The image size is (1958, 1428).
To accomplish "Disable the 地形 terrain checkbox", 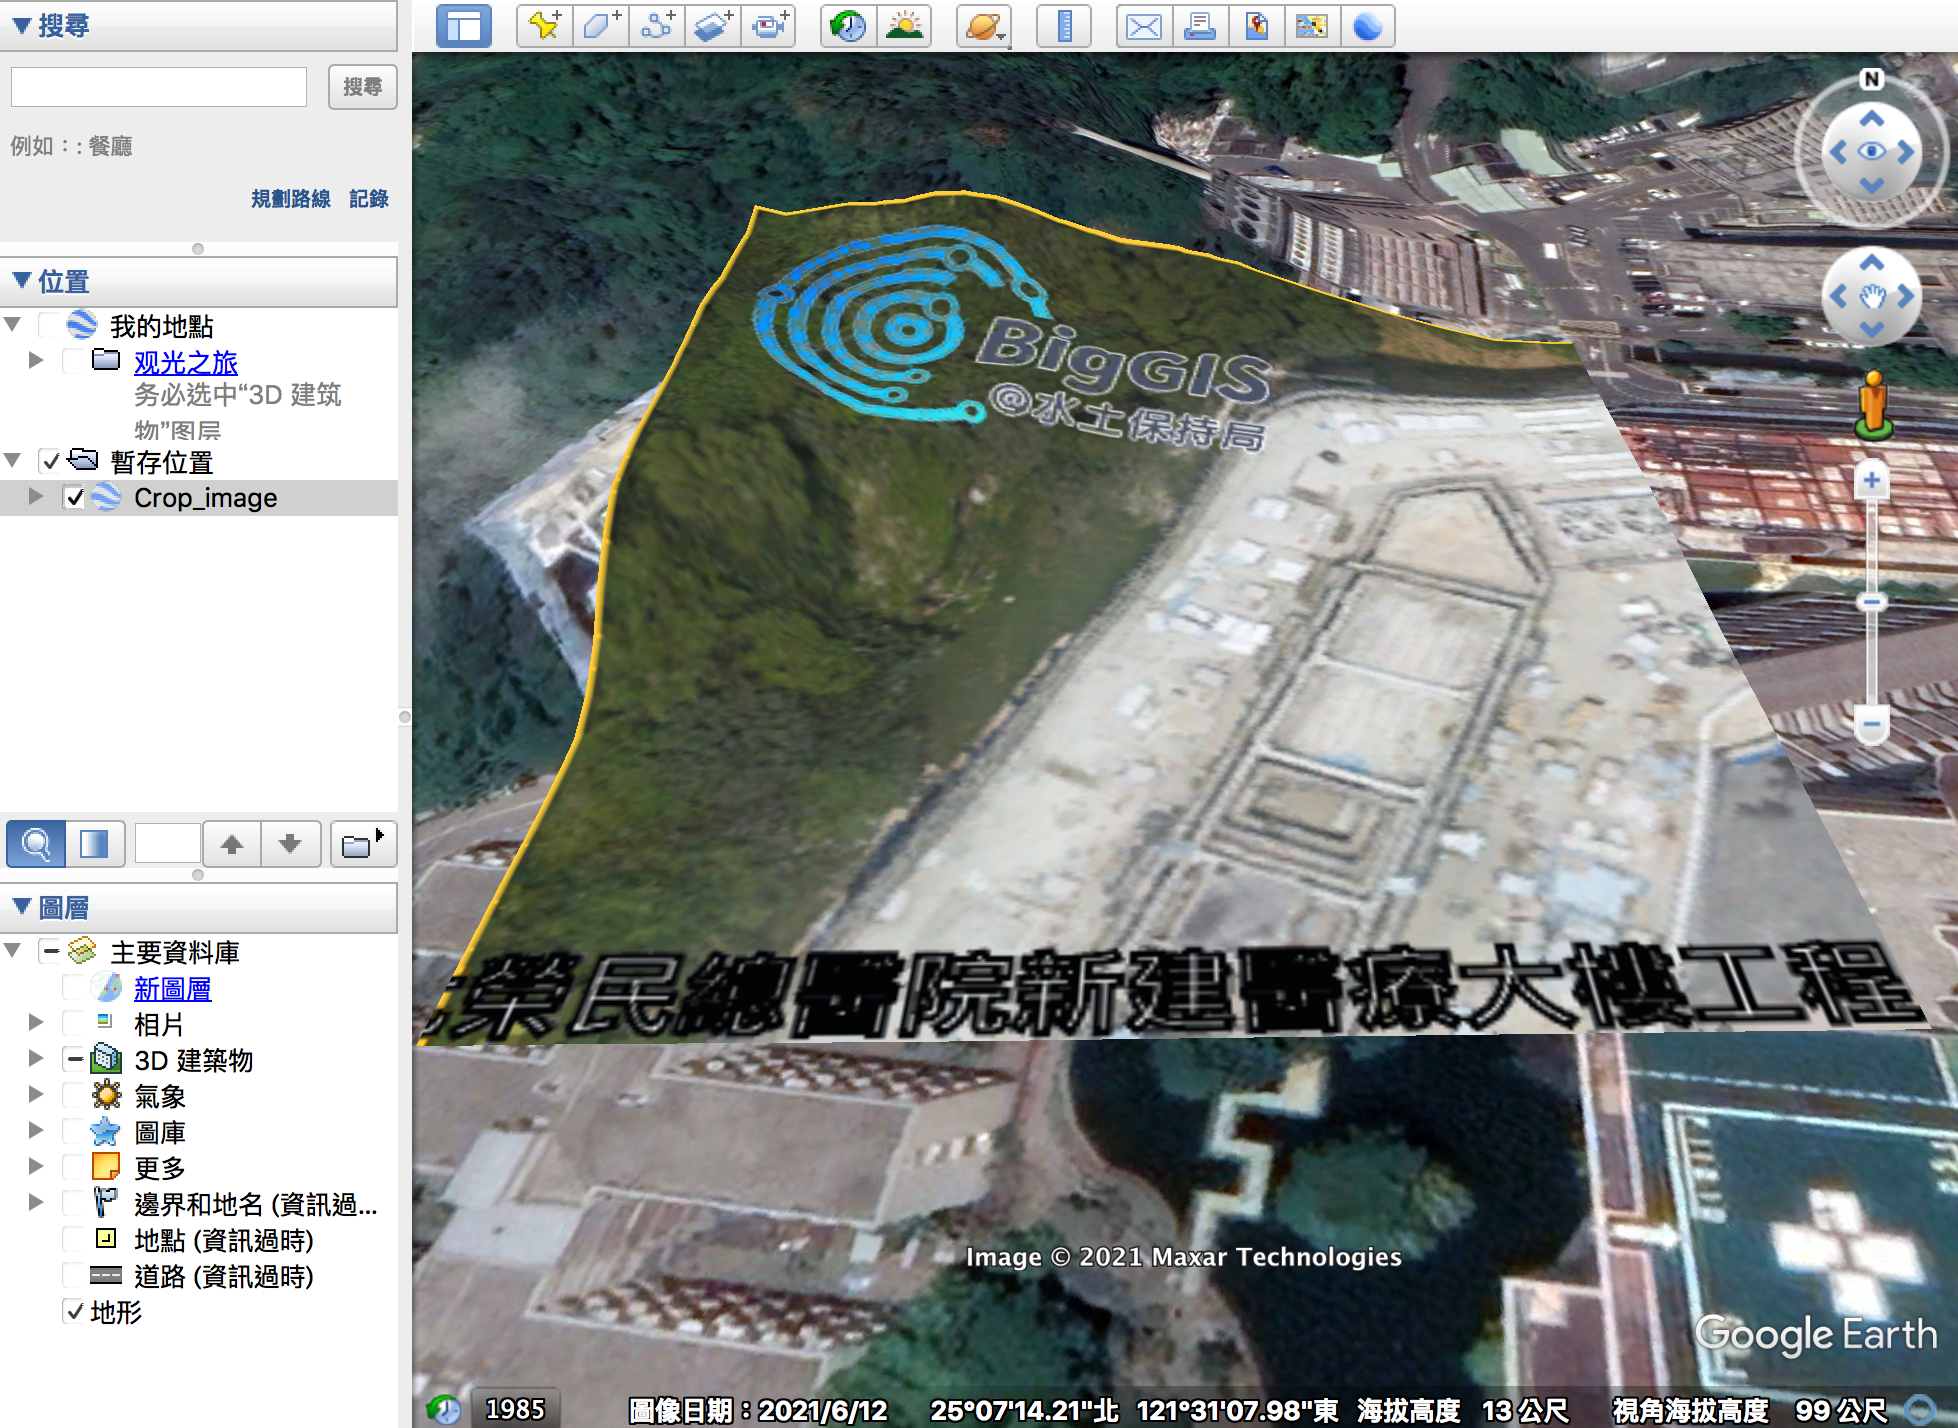I will (x=74, y=1311).
